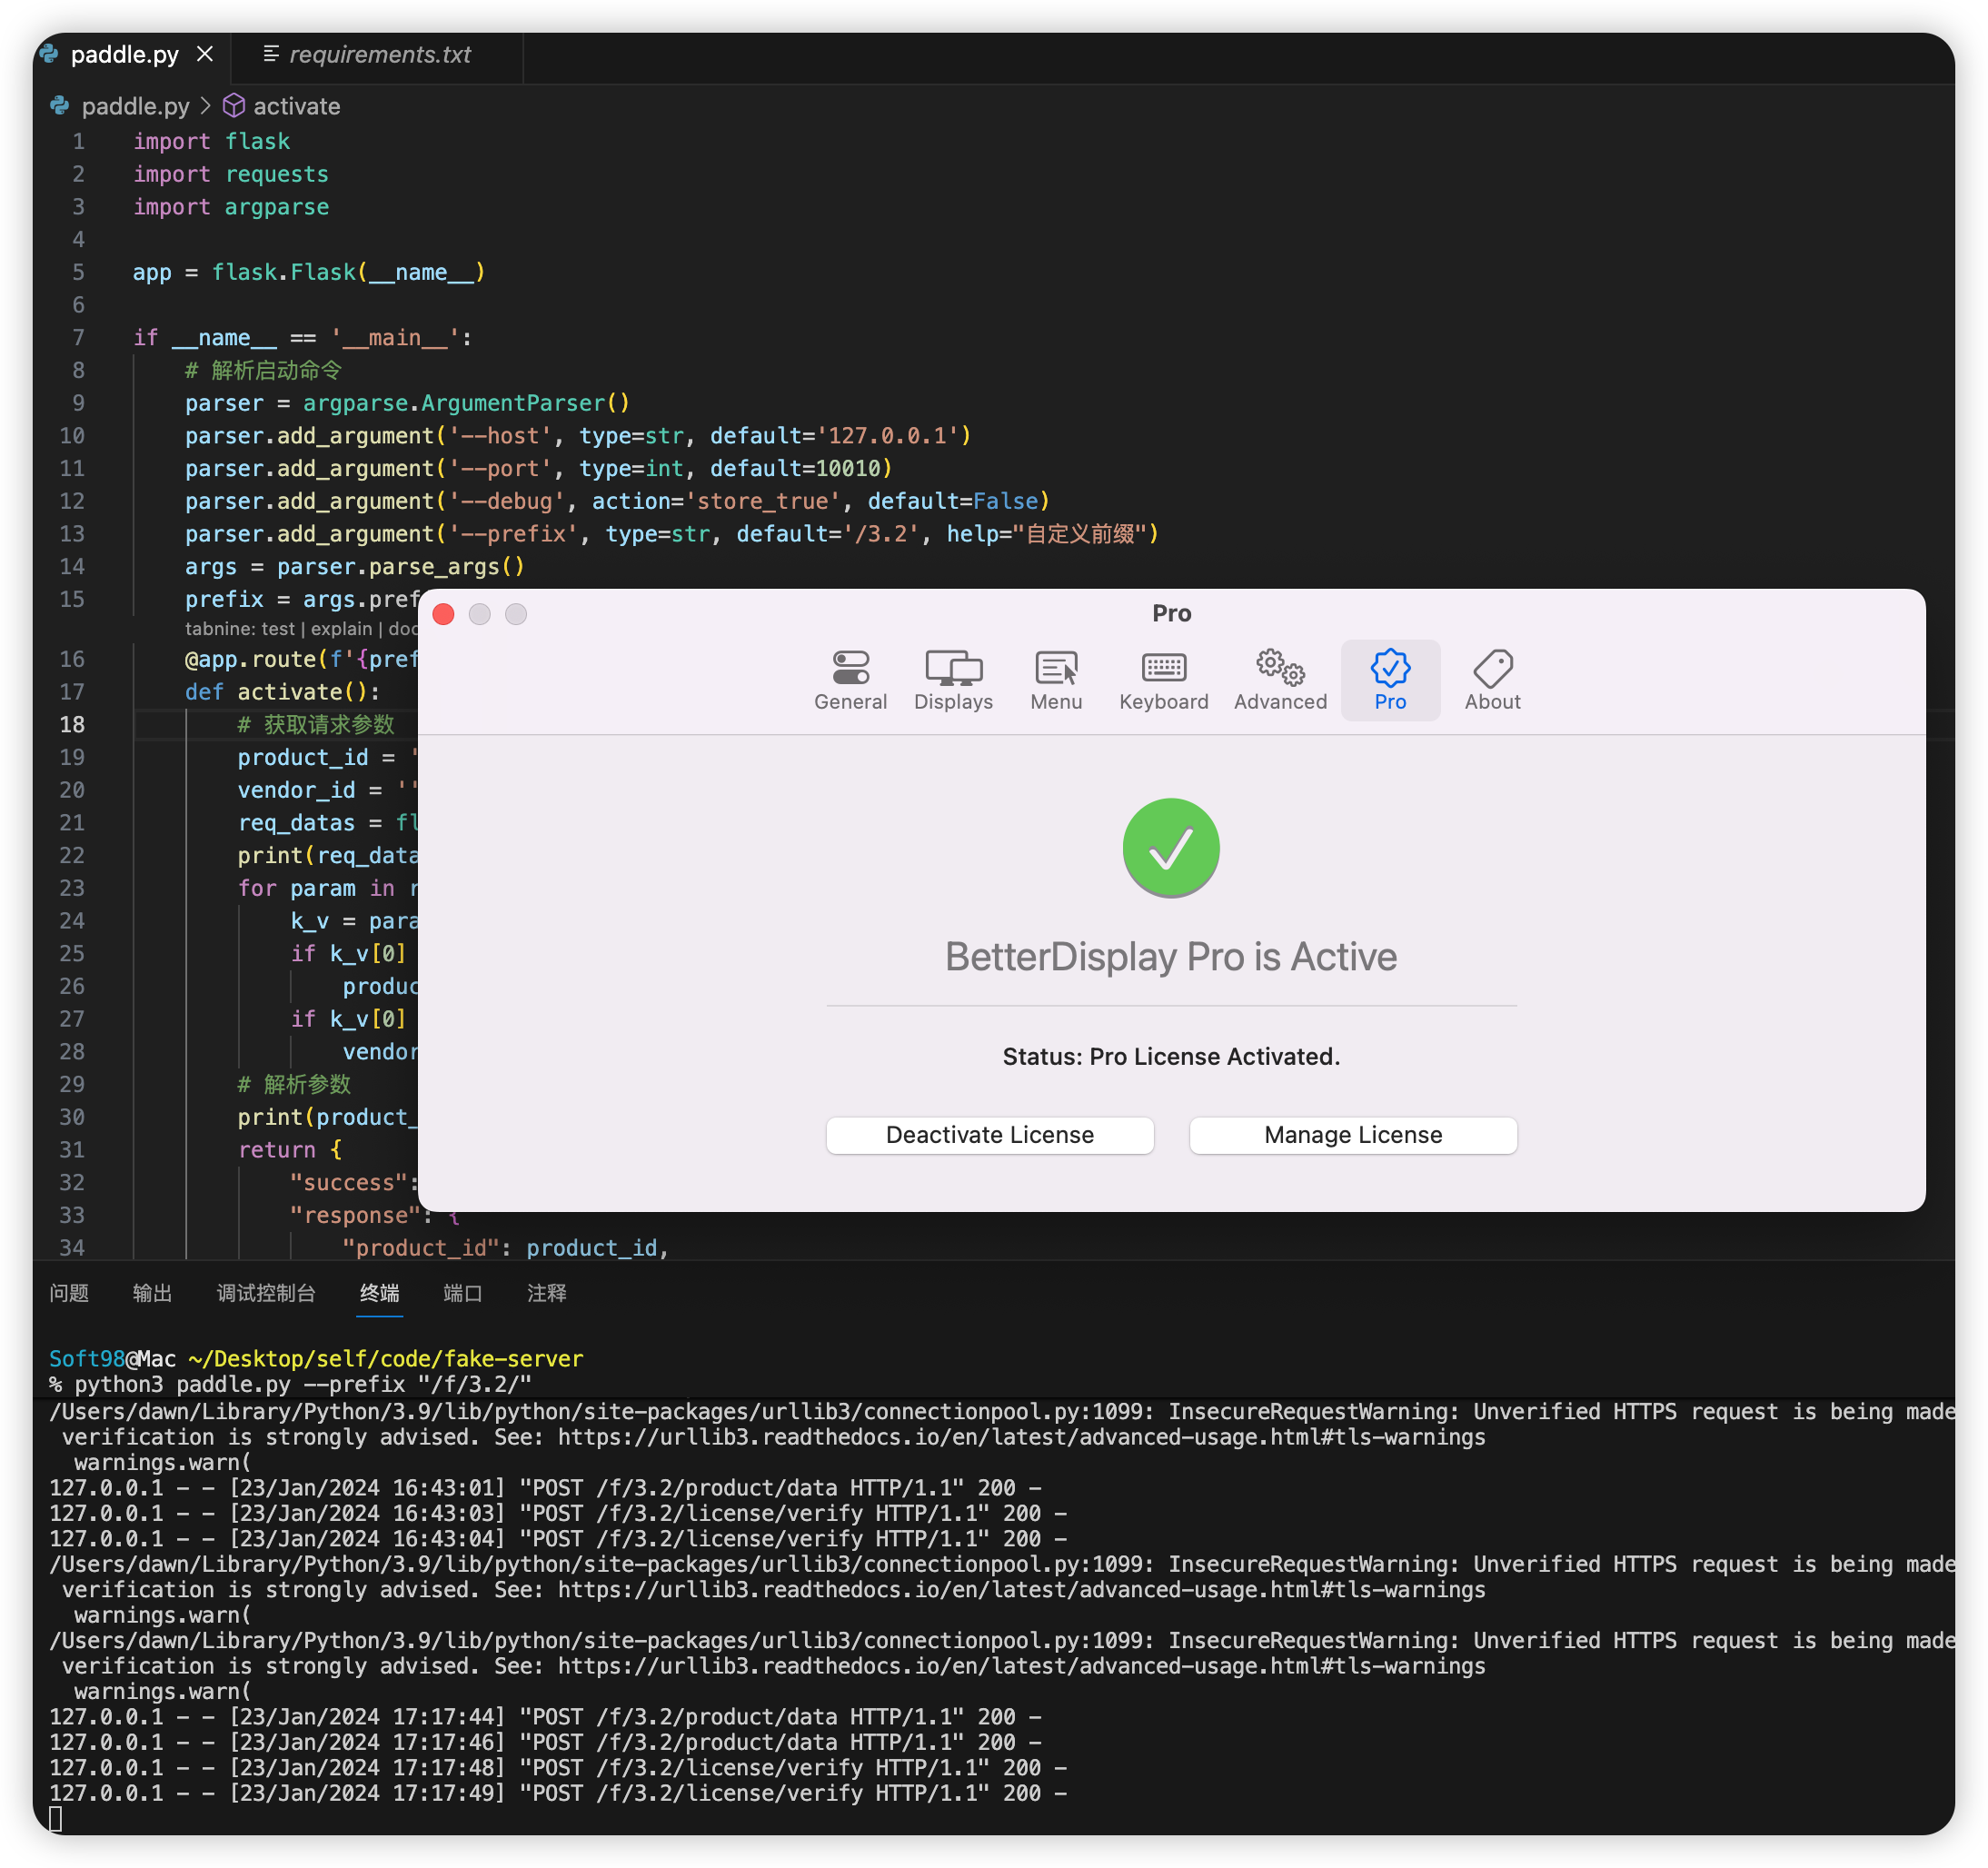Switch to the requirements.txt tab
Image resolution: width=1988 pixels, height=1868 pixels.
tap(379, 54)
